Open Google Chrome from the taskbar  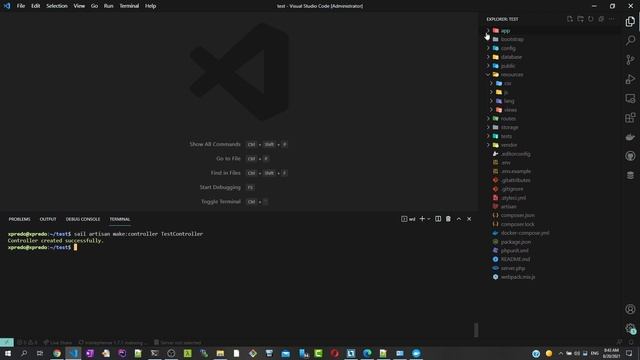pos(57,353)
